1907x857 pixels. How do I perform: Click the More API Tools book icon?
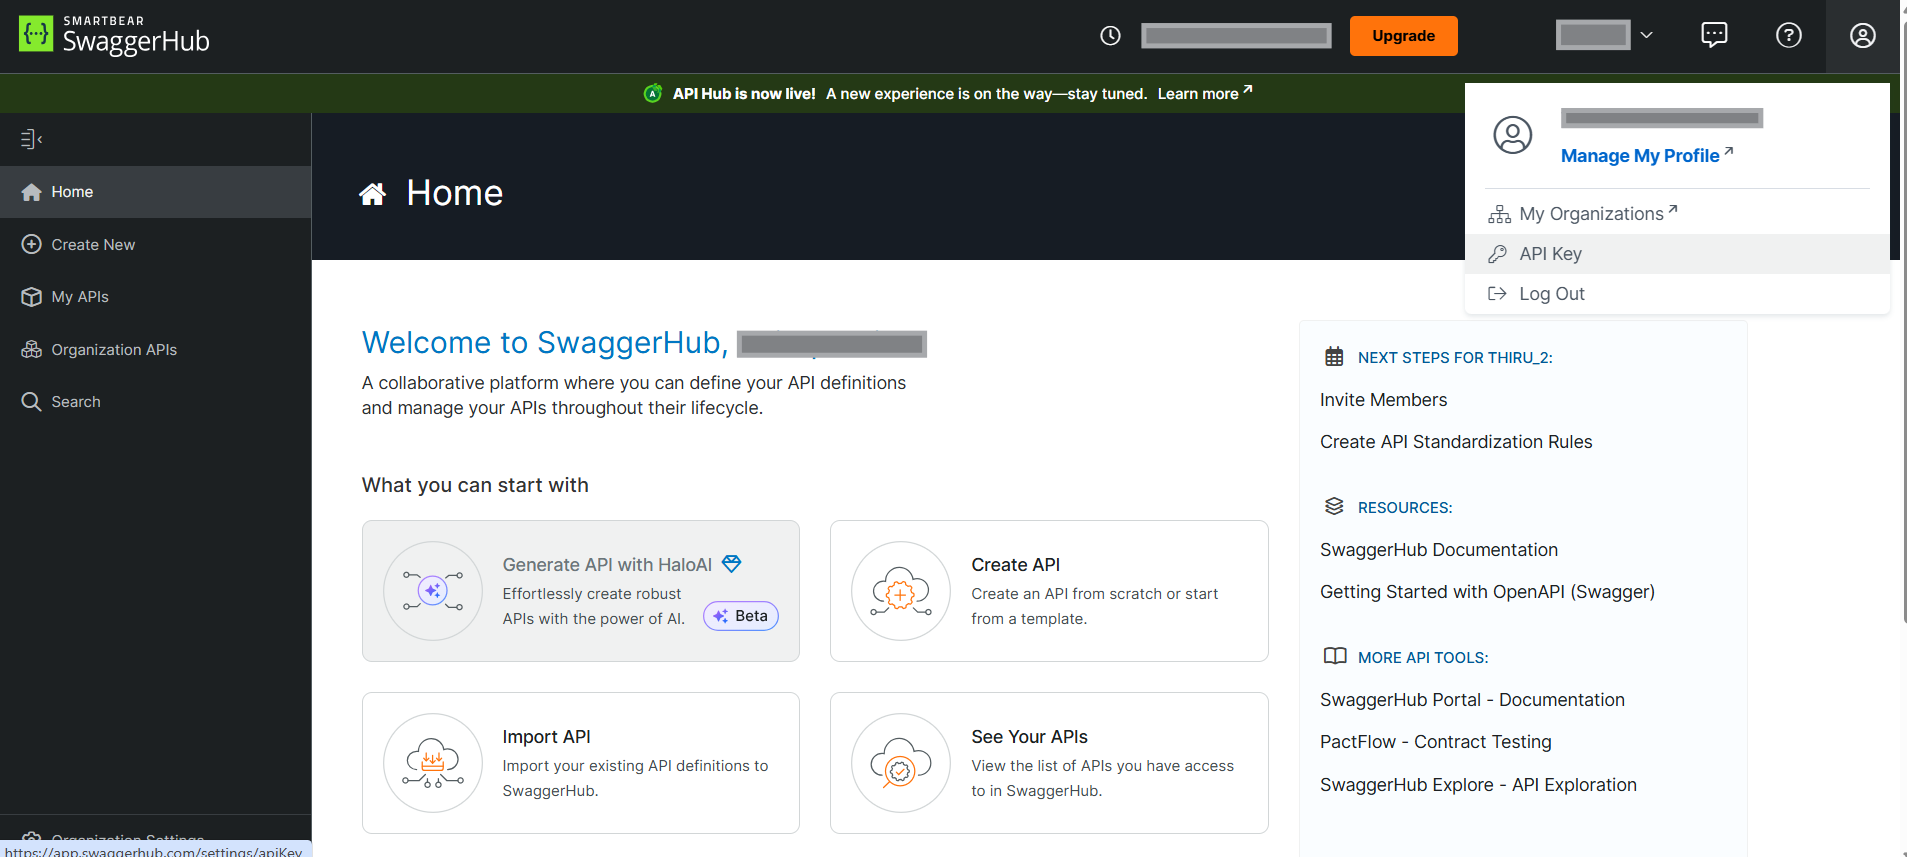tap(1335, 656)
